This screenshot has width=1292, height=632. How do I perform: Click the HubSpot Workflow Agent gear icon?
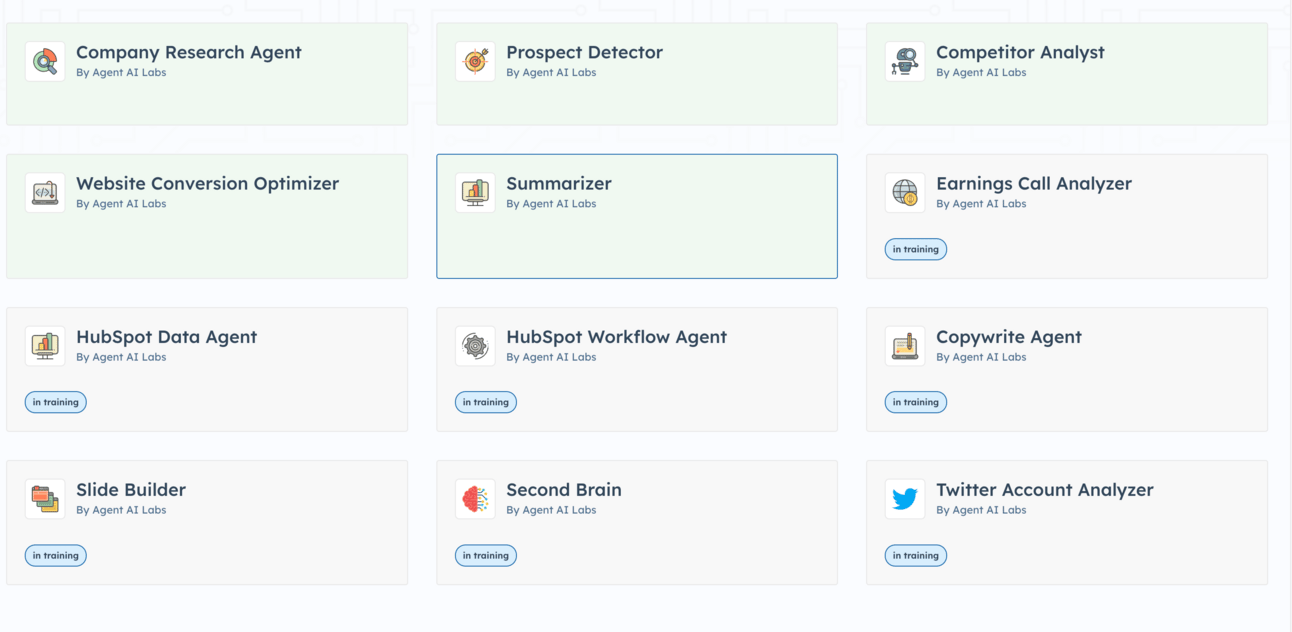coord(475,346)
